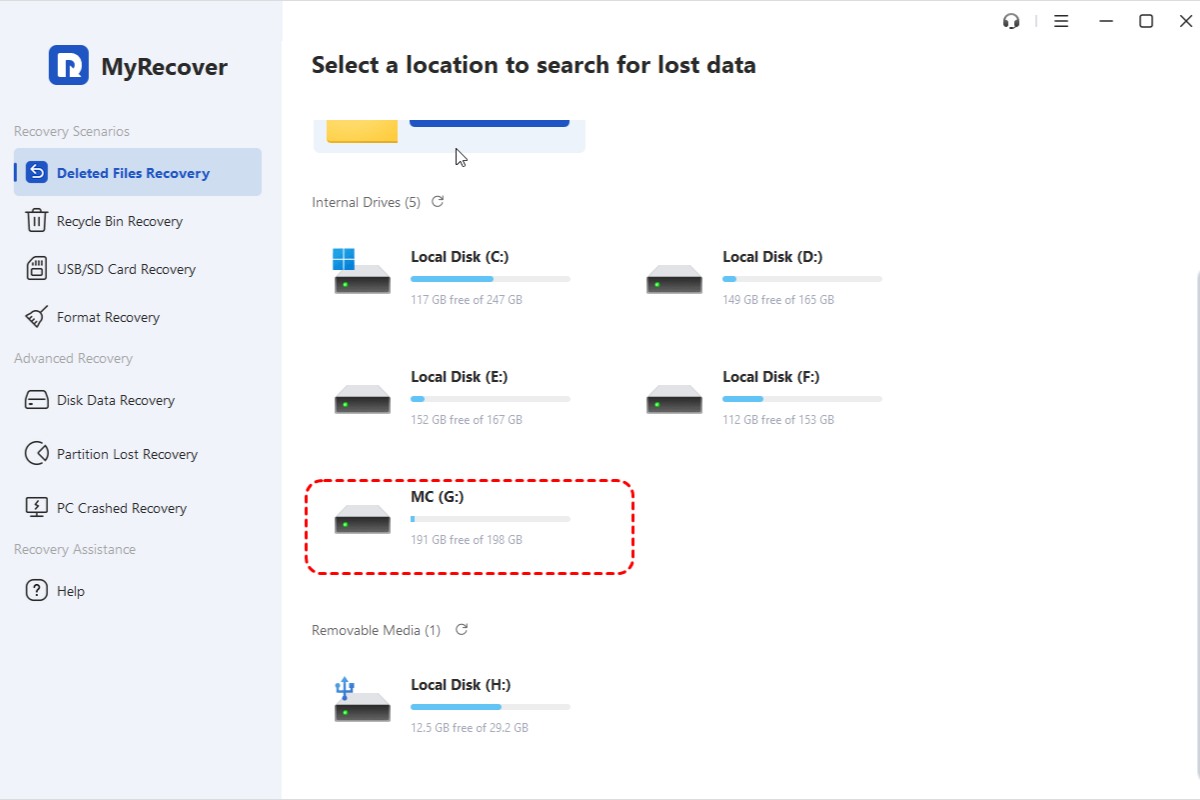
Task: Click the Disk Data Recovery drive icon
Action: [37, 400]
